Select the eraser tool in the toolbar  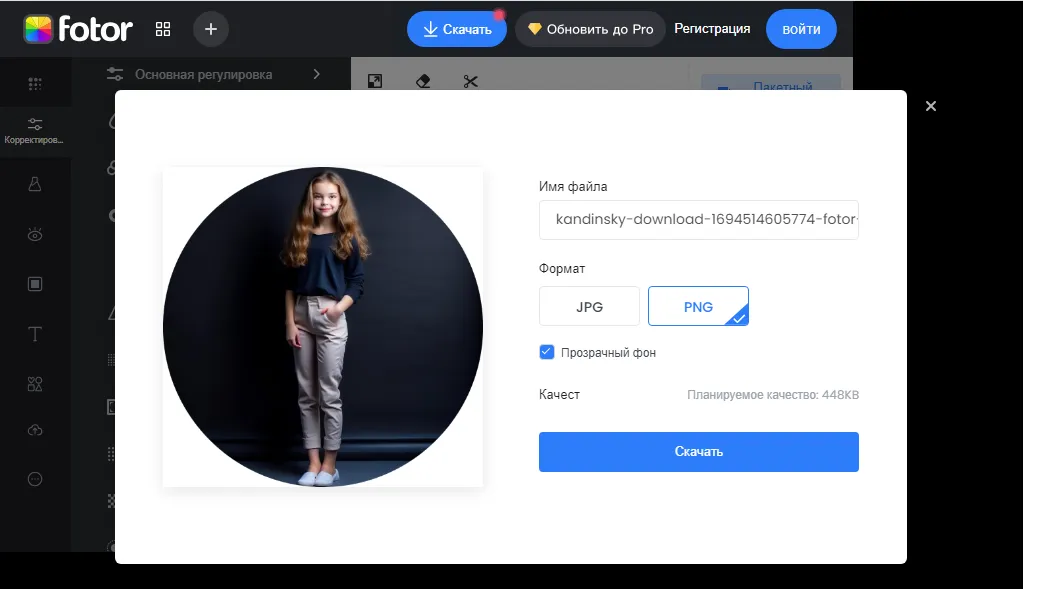tap(422, 81)
